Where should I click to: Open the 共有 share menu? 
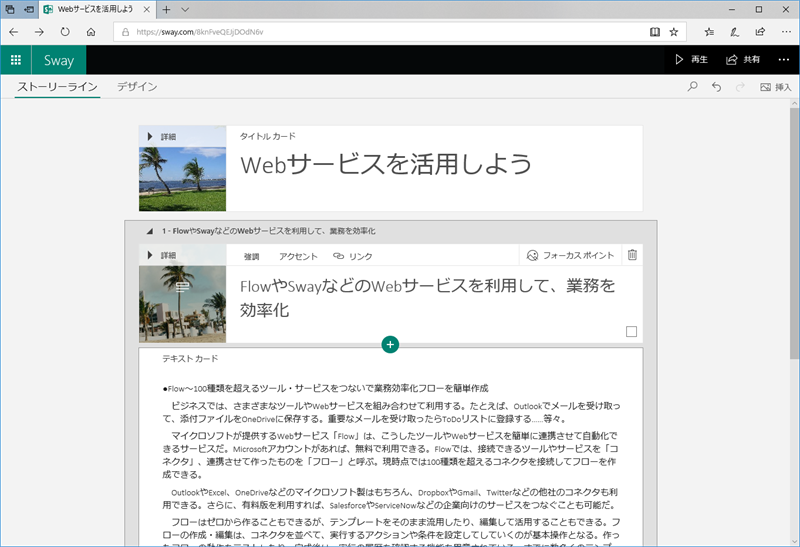point(743,60)
